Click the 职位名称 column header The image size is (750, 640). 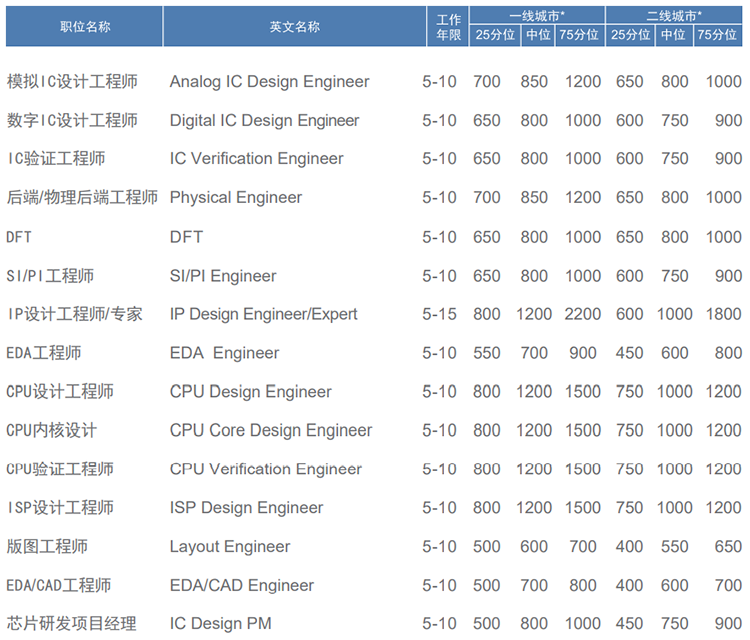click(85, 27)
